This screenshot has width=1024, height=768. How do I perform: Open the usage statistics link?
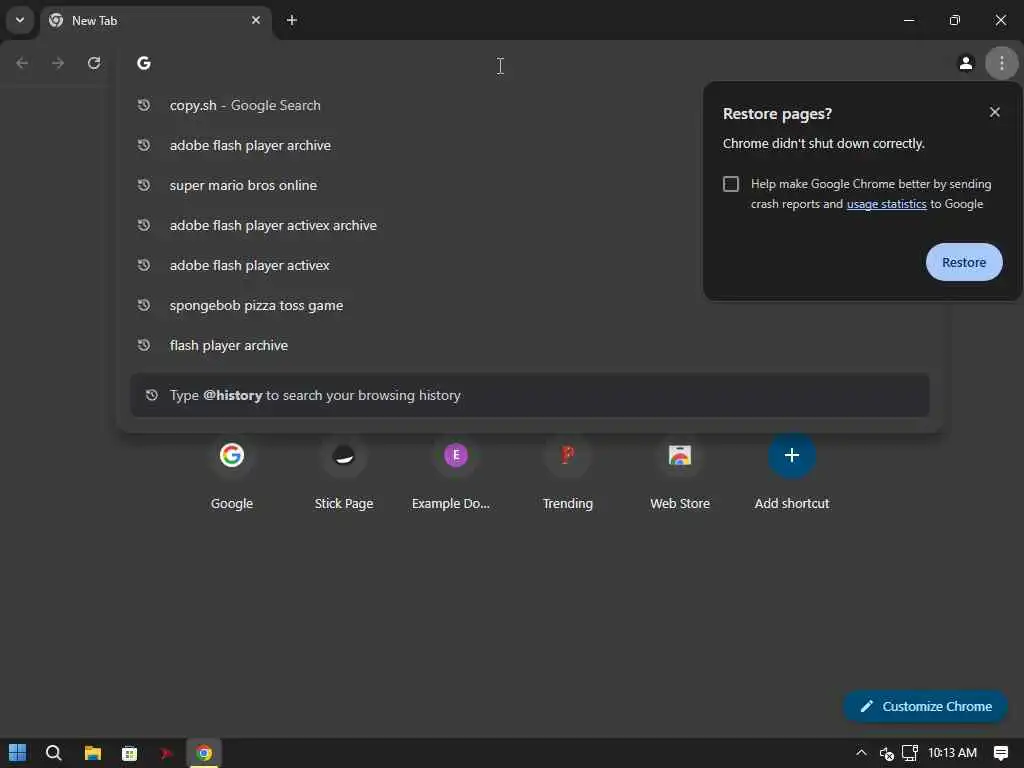pos(886,204)
